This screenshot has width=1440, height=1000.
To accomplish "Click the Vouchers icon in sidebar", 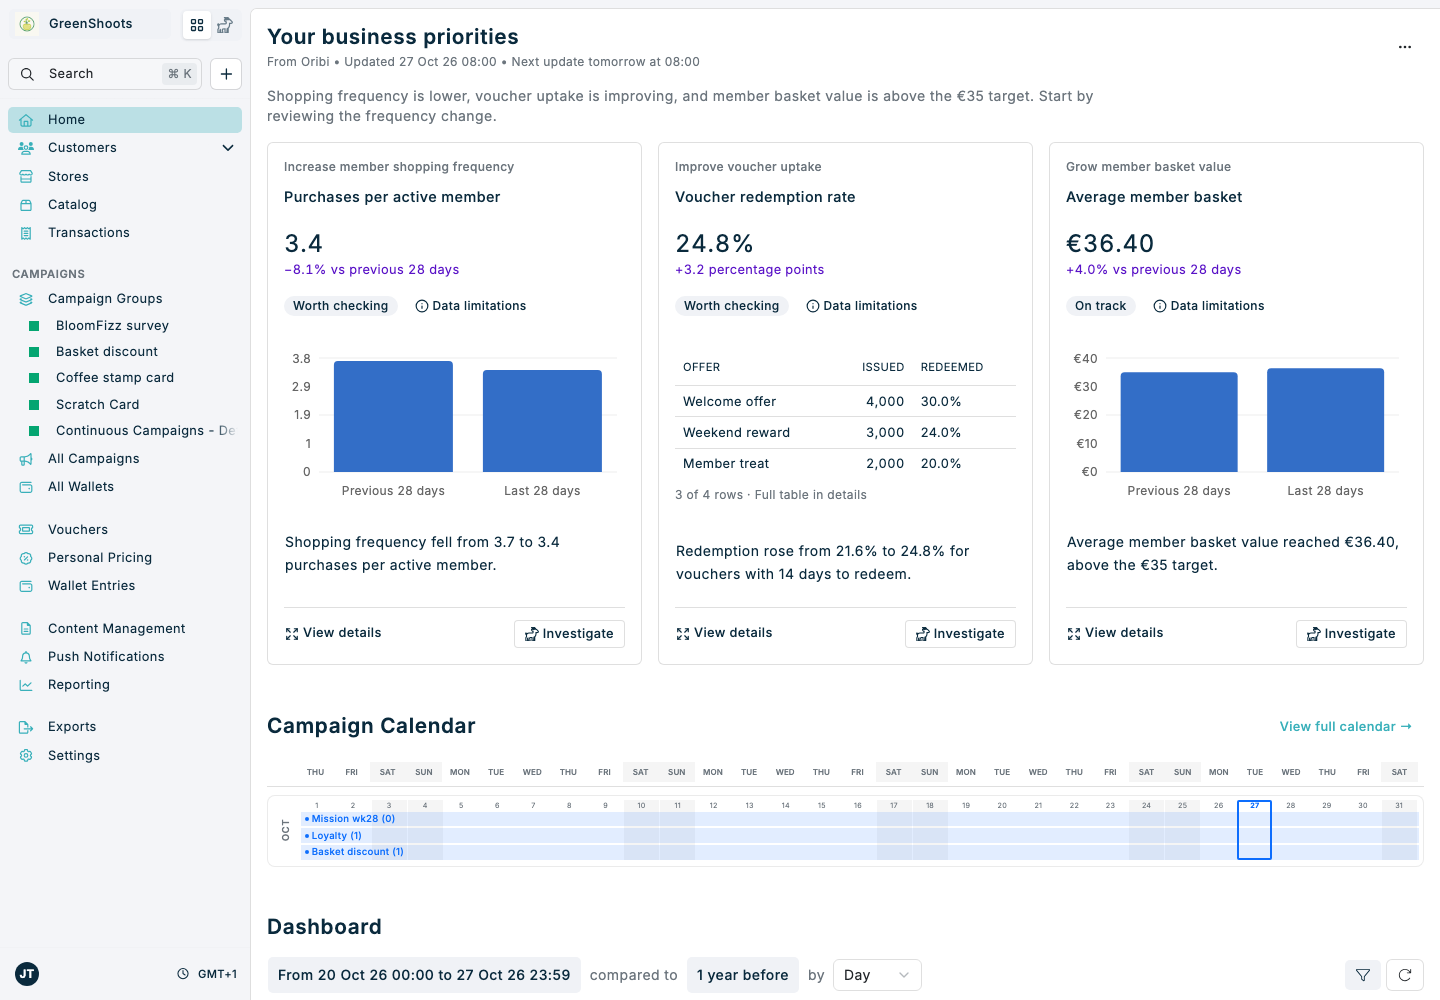I will (x=26, y=530).
